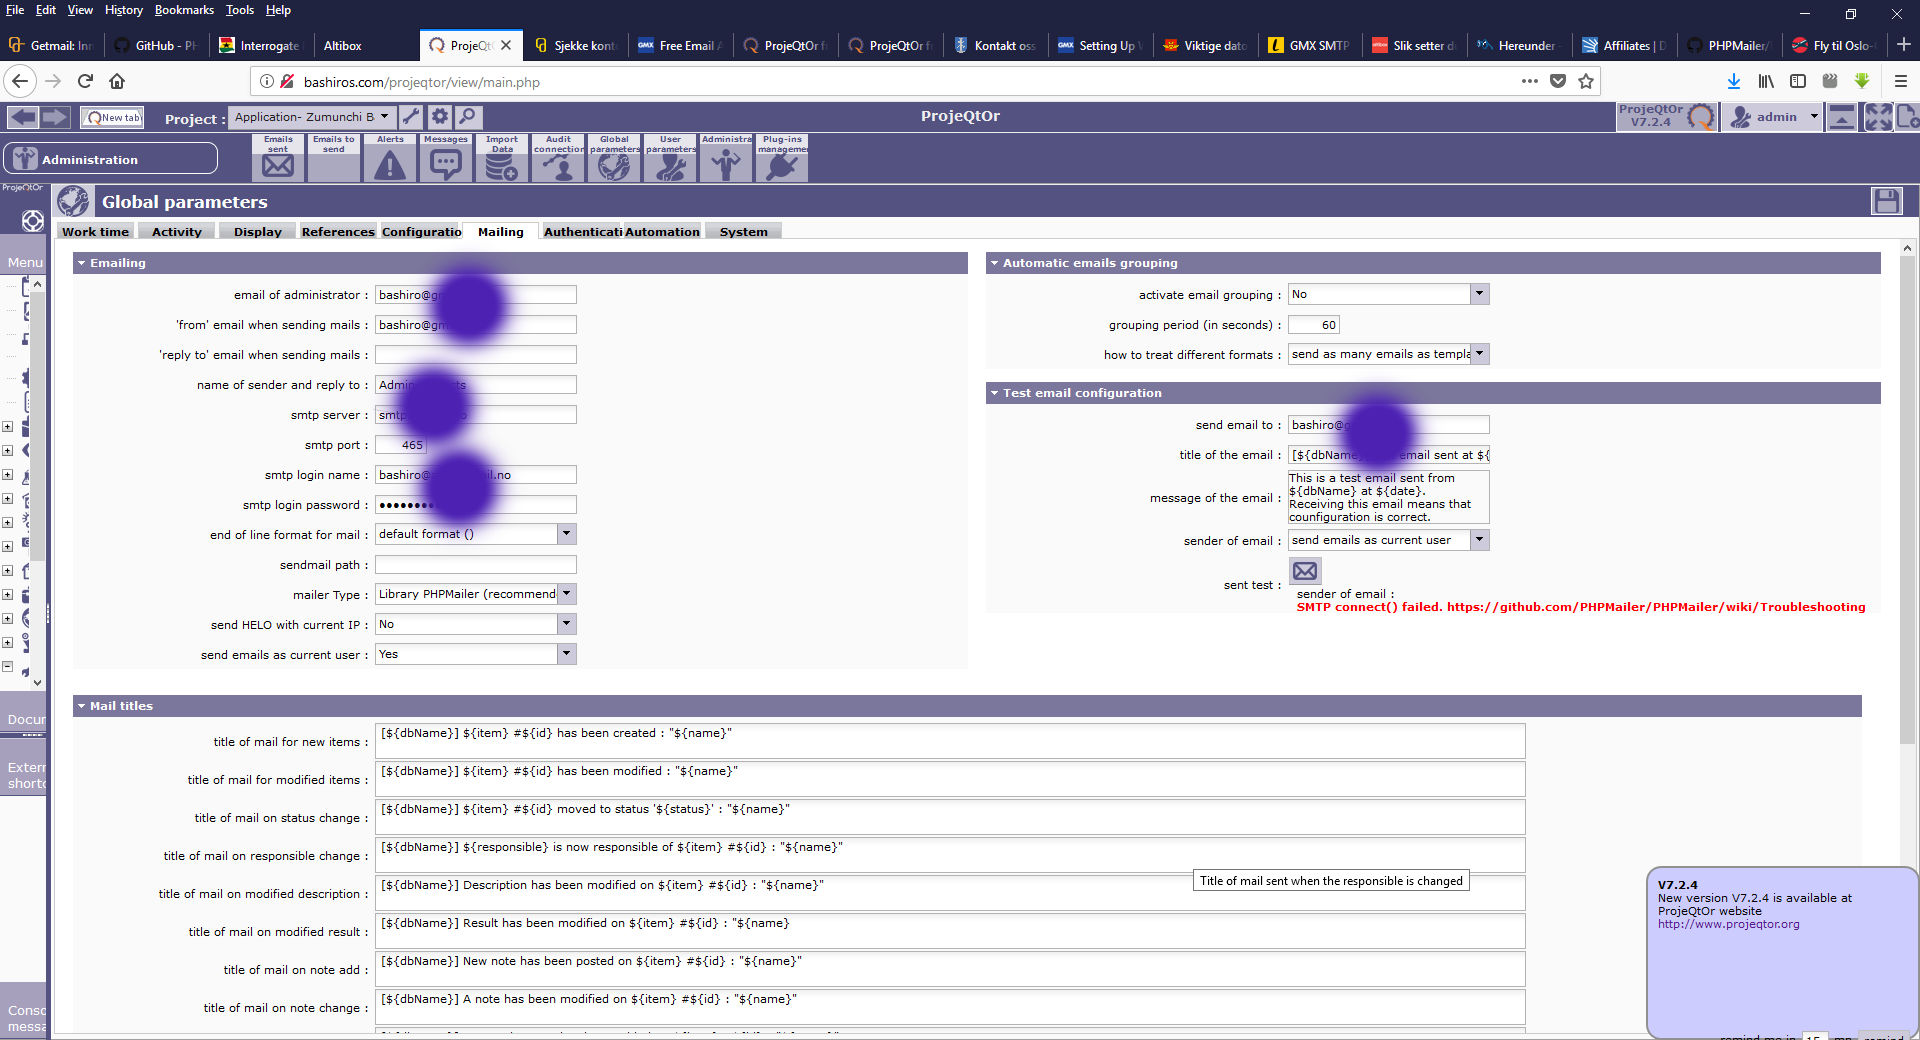
Task: Expand the Project selector dropdown
Action: 384,117
